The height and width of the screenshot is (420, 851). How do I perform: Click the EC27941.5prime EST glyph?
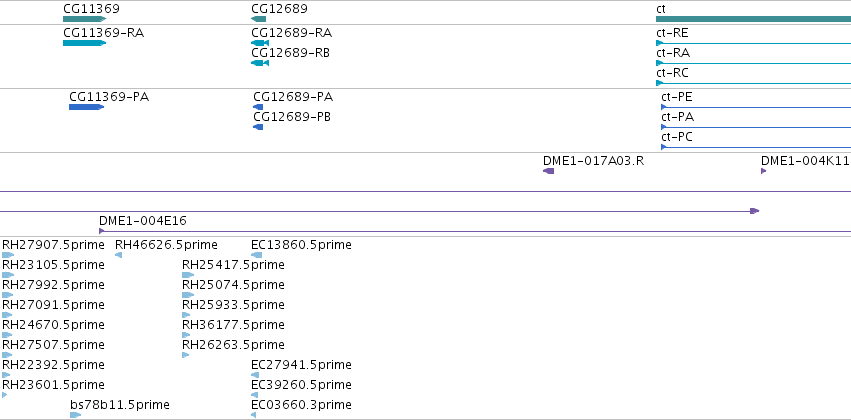pyautogui.click(x=255, y=376)
